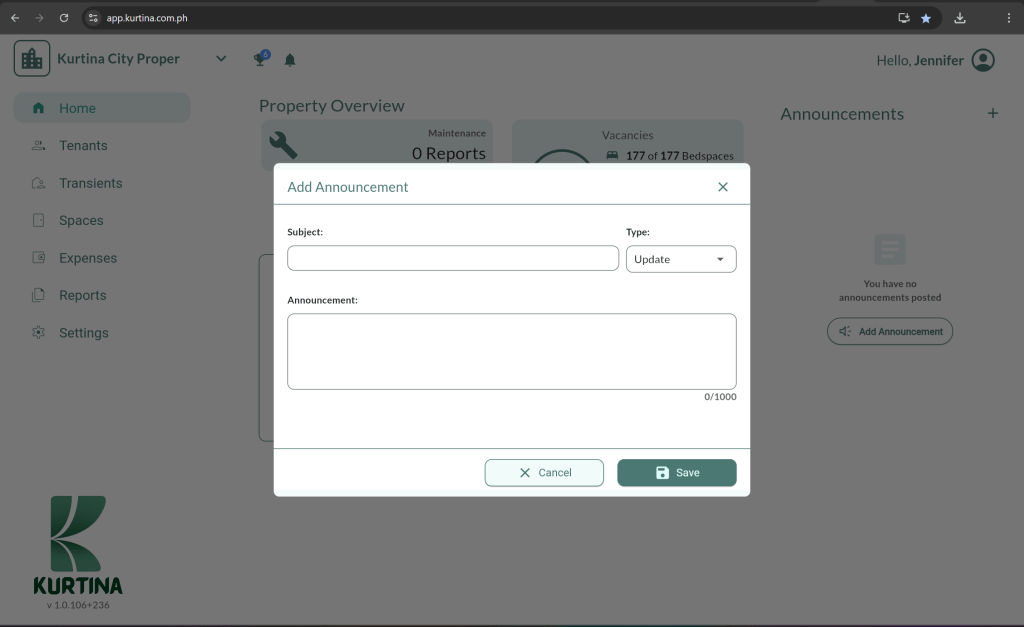Expand the Kurtina City Proper property selector

(x=221, y=59)
